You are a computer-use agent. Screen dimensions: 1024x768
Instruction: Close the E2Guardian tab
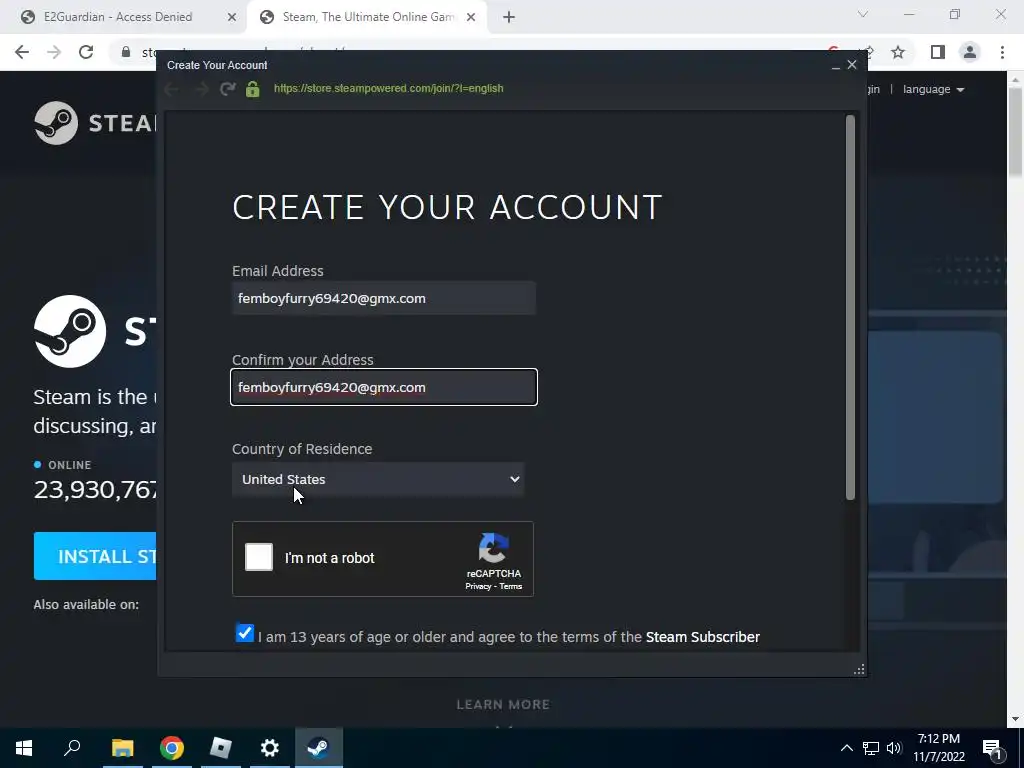tap(232, 18)
